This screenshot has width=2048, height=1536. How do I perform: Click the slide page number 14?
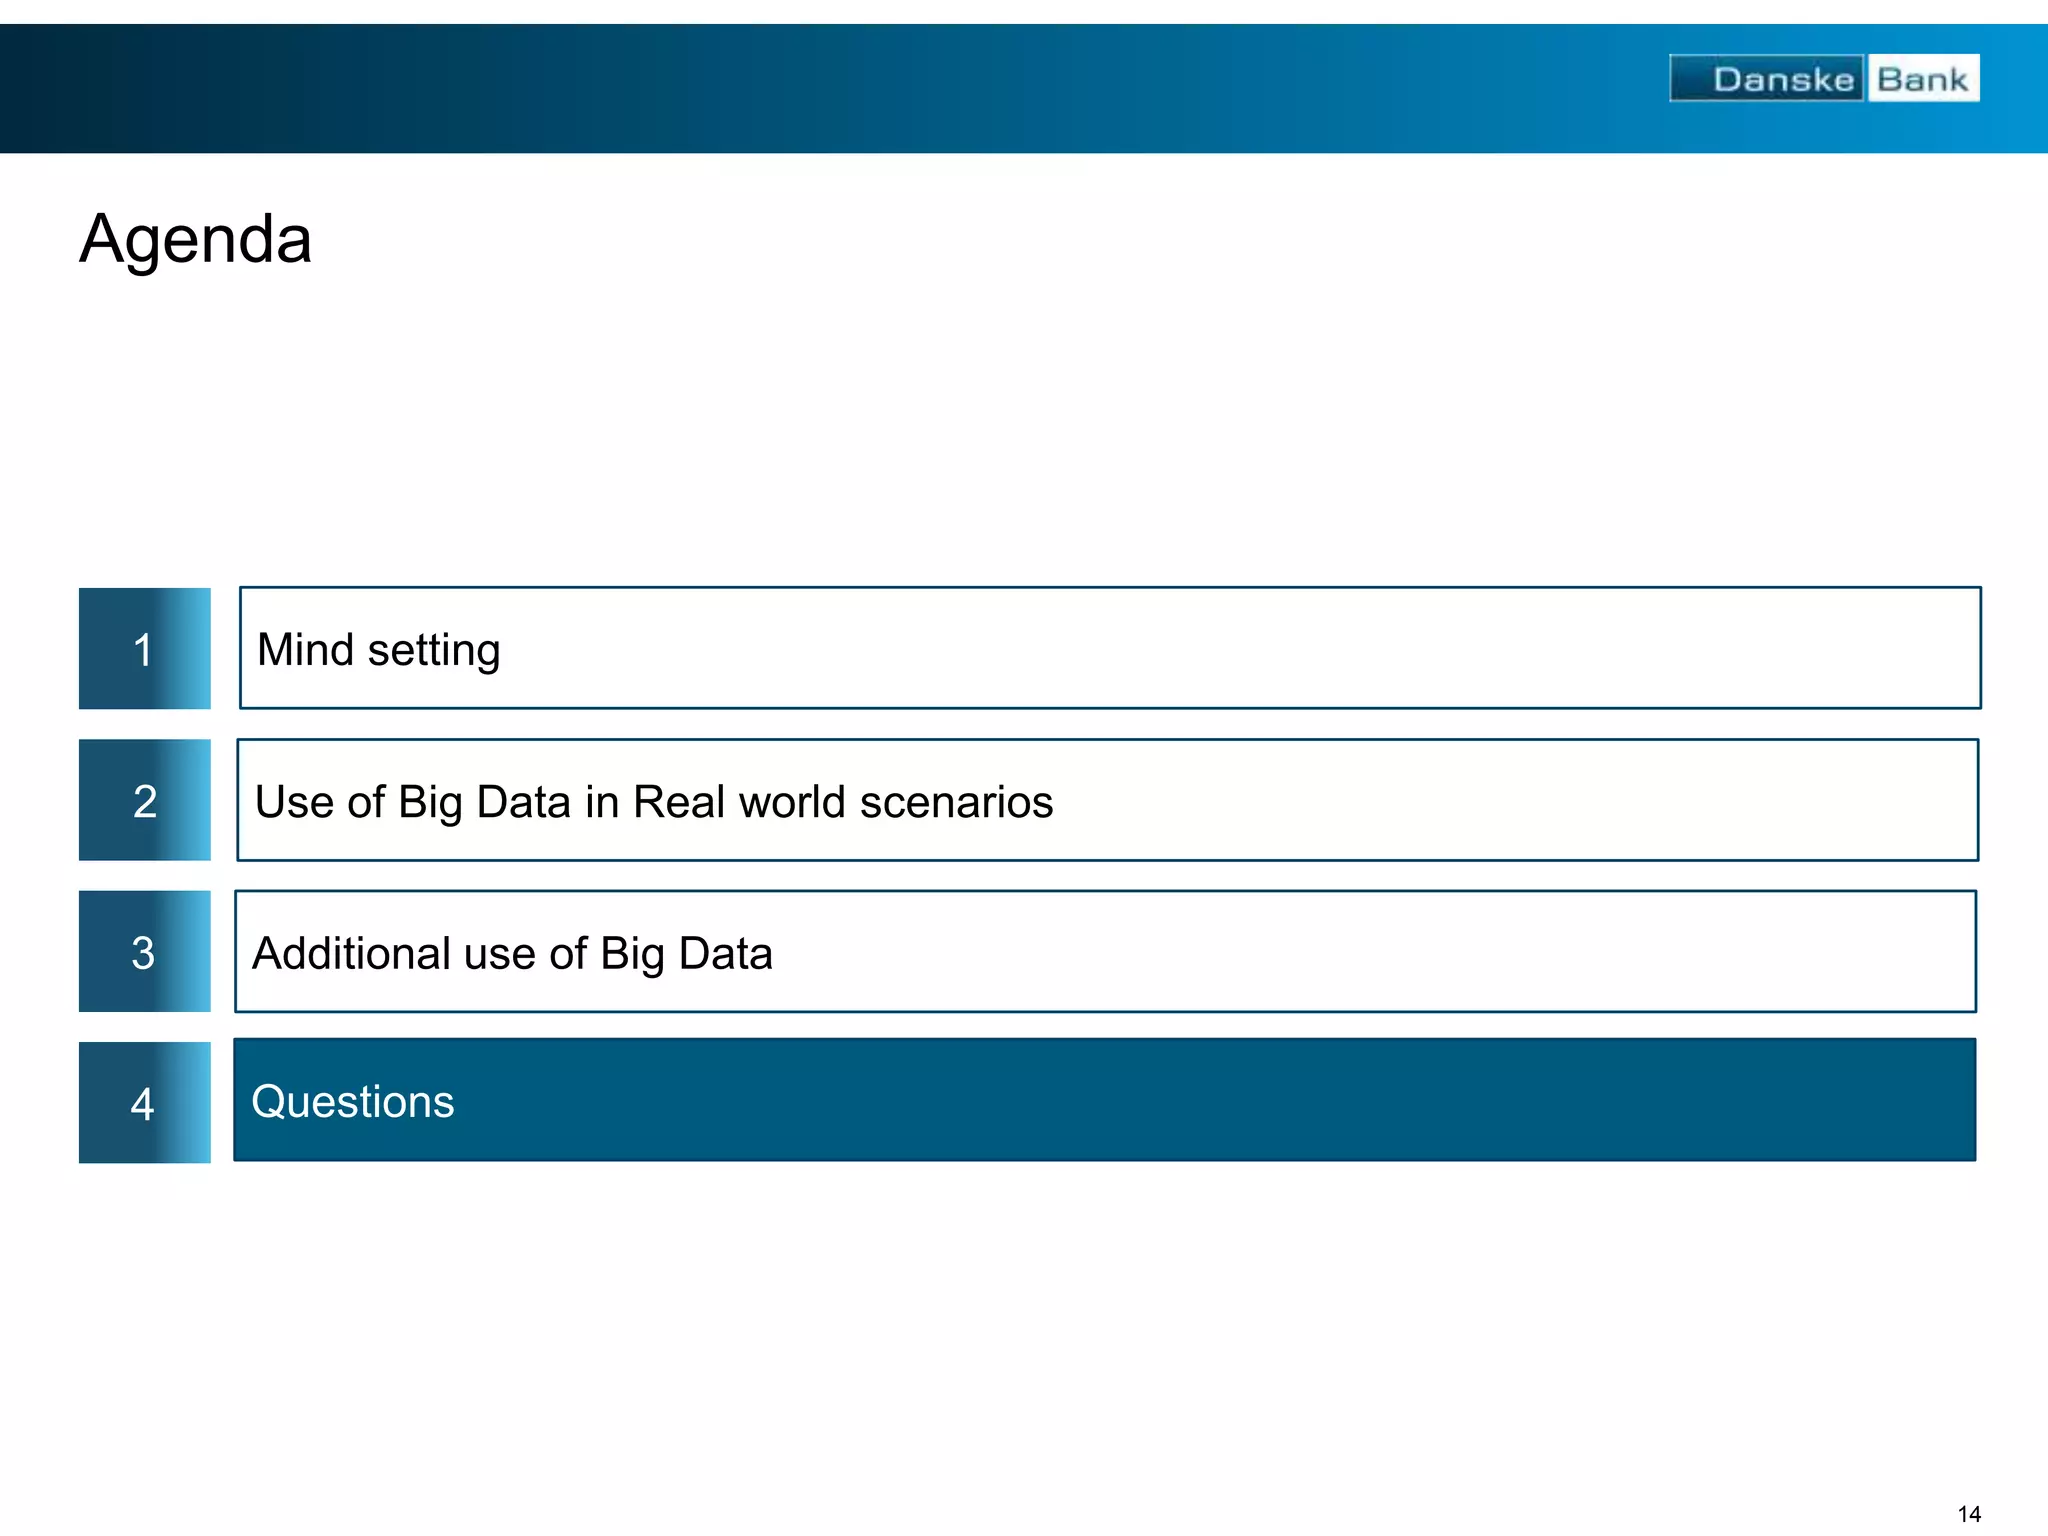[1969, 1514]
